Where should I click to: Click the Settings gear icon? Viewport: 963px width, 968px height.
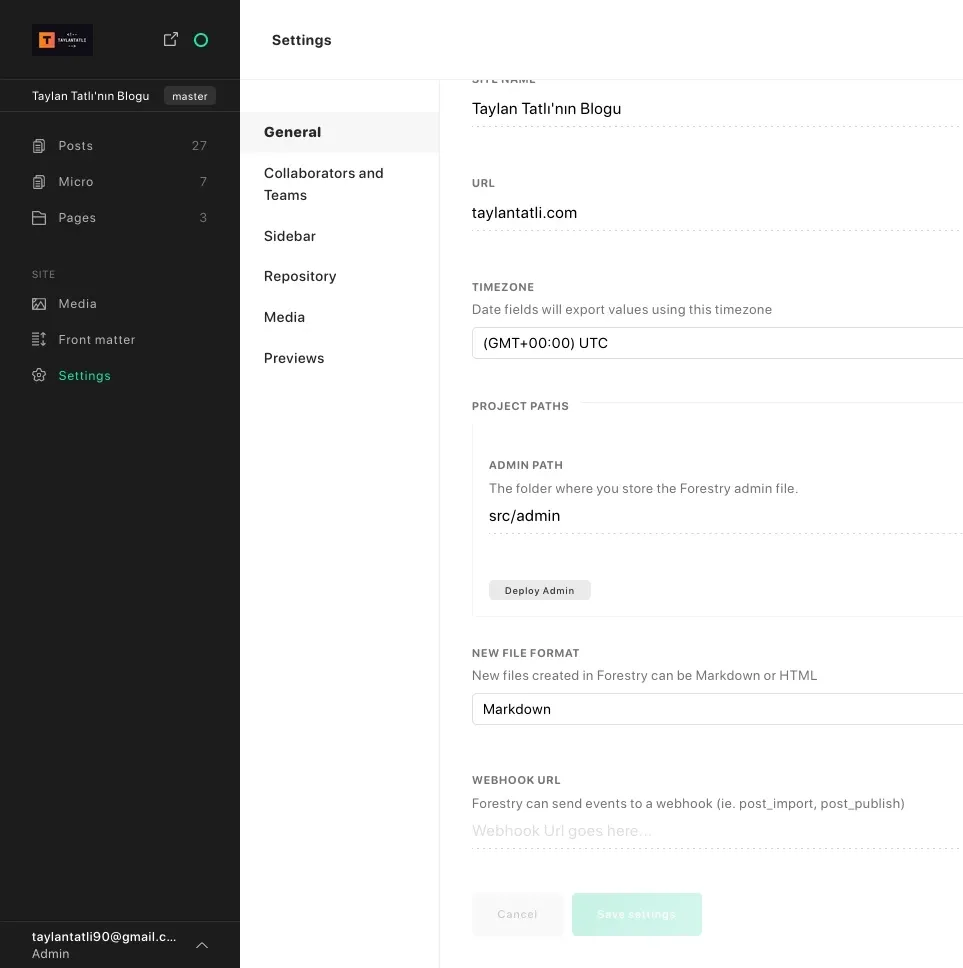click(x=39, y=376)
